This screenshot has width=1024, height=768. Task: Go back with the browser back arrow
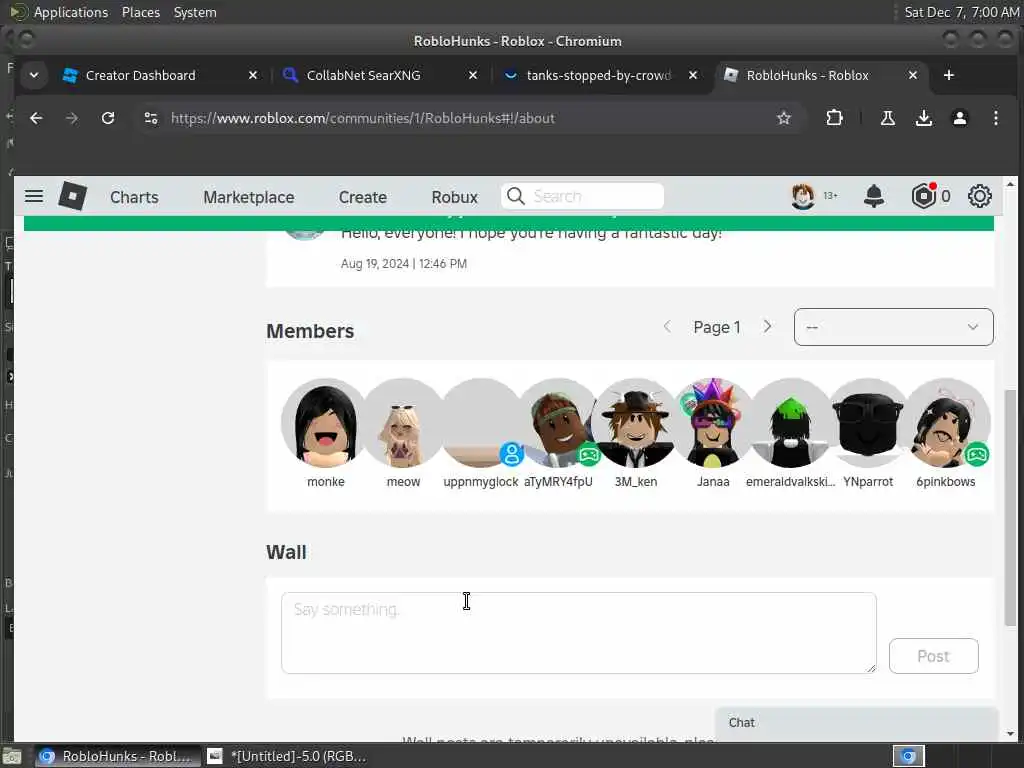[36, 118]
